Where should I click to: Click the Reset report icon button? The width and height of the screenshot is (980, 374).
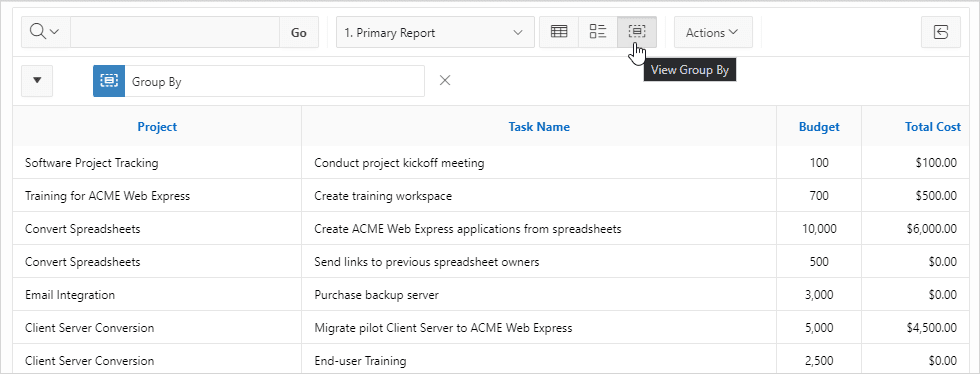tap(941, 33)
